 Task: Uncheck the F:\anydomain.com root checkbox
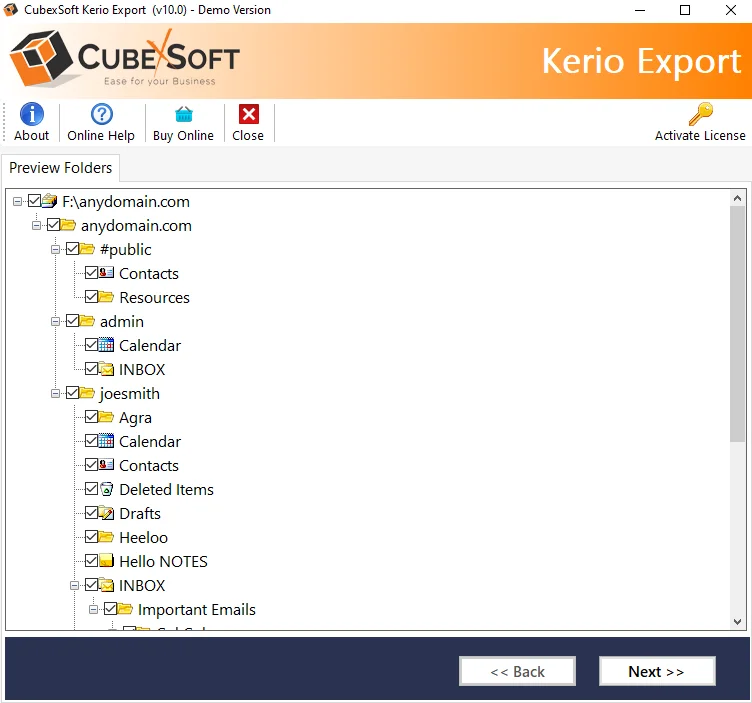point(34,200)
